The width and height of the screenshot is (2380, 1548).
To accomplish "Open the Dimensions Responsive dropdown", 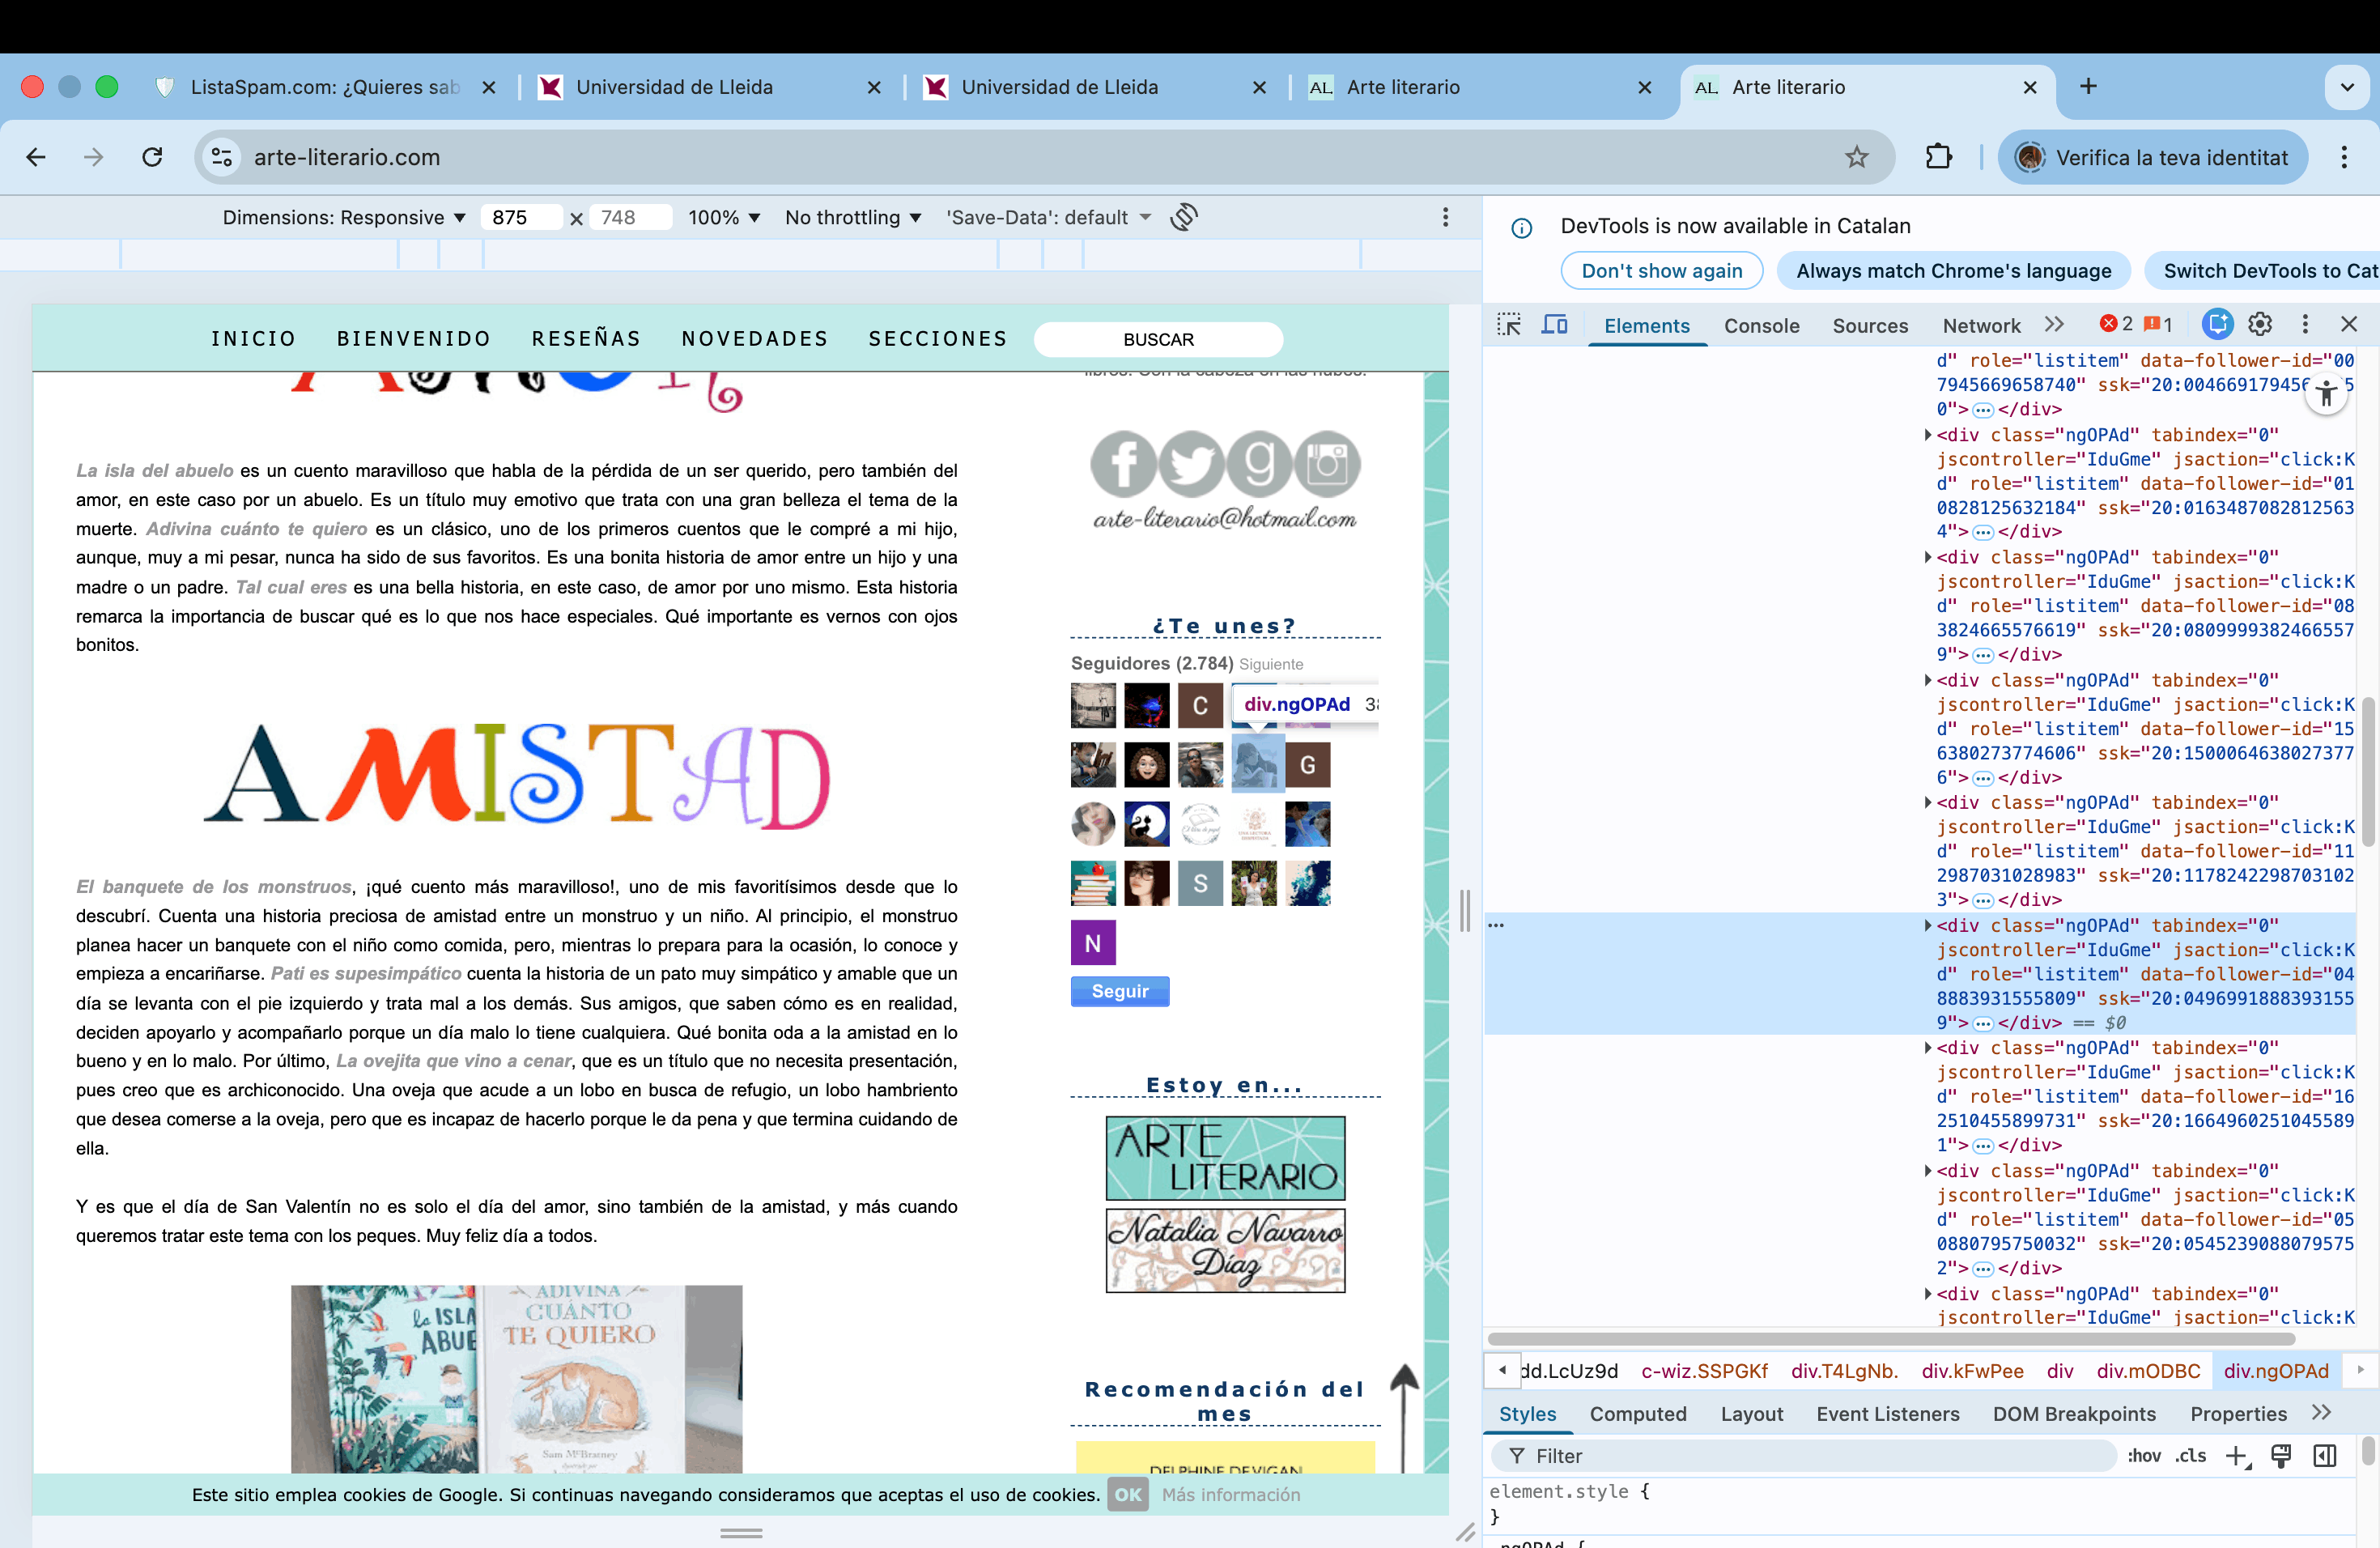I will click(343, 217).
